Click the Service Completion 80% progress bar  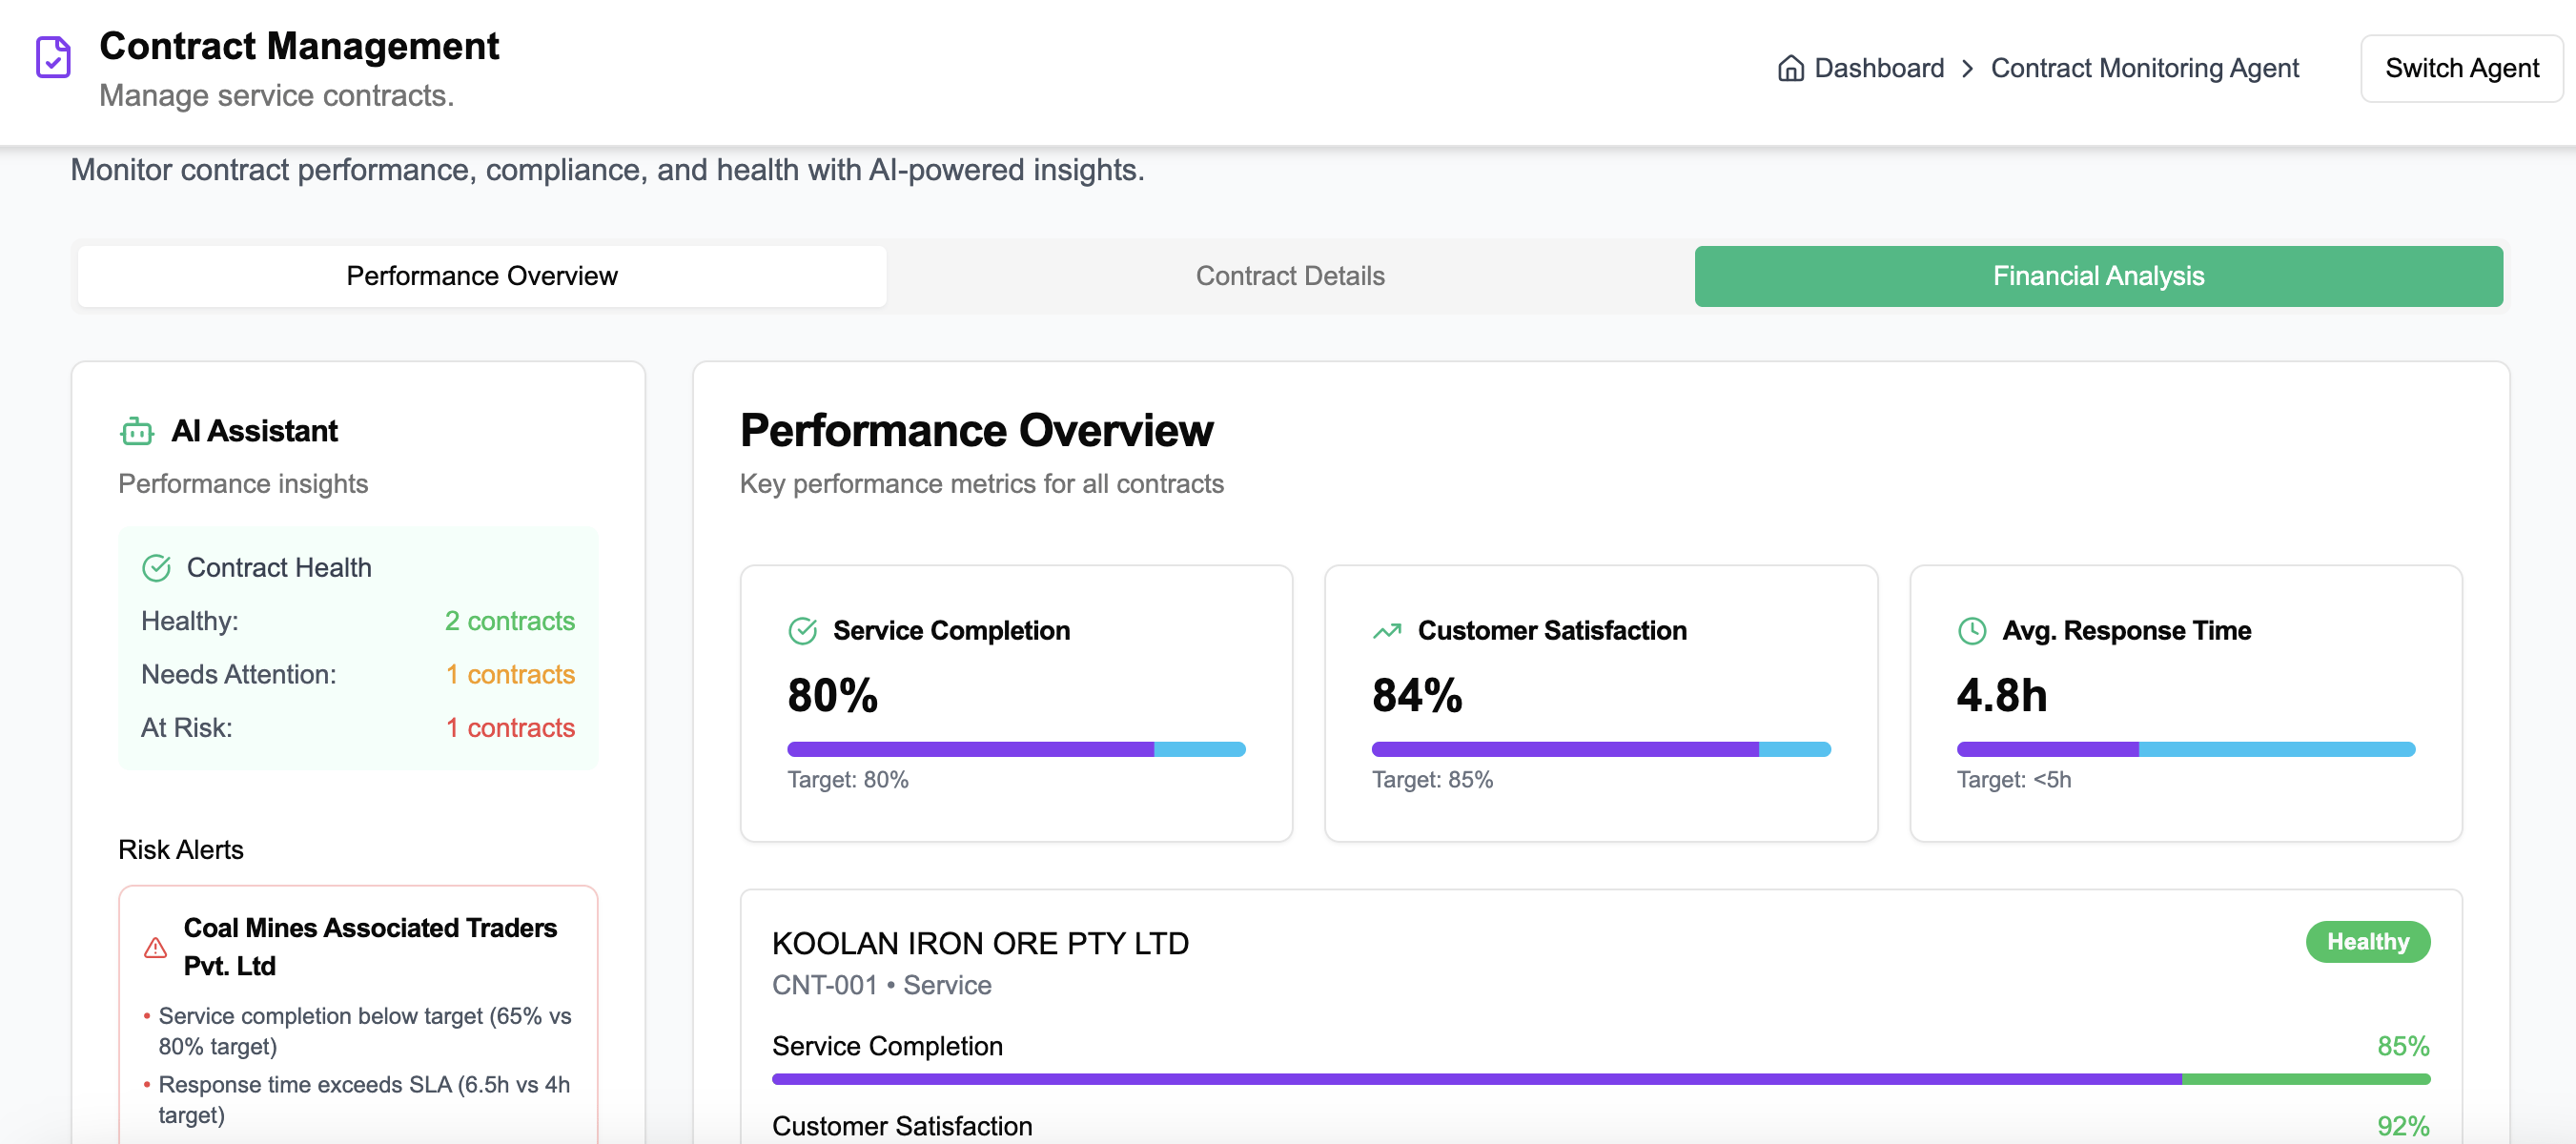coord(1016,749)
